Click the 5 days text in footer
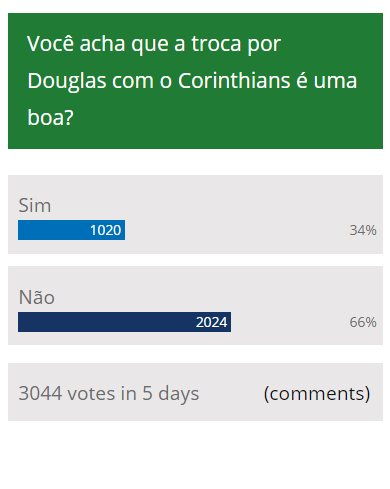This screenshot has height=489, width=390. [171, 394]
